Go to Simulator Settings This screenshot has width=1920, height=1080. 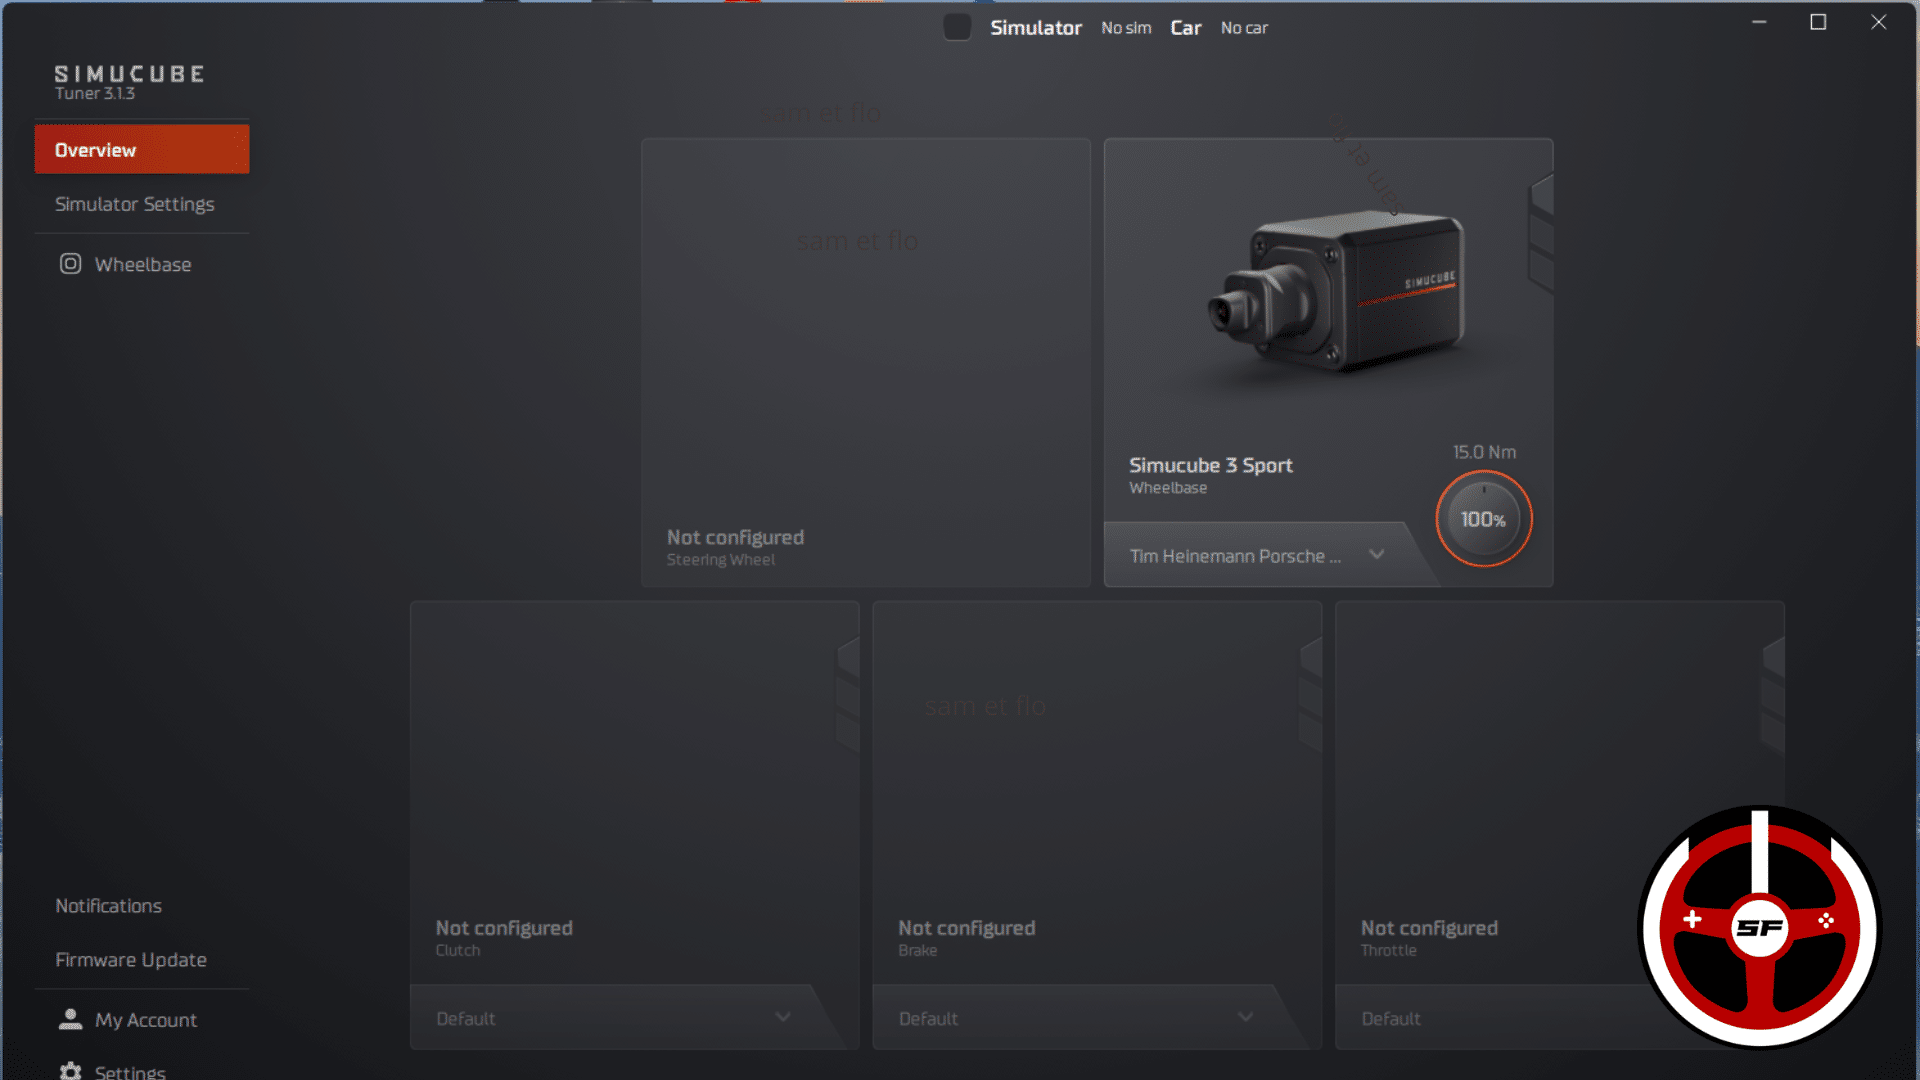point(135,204)
